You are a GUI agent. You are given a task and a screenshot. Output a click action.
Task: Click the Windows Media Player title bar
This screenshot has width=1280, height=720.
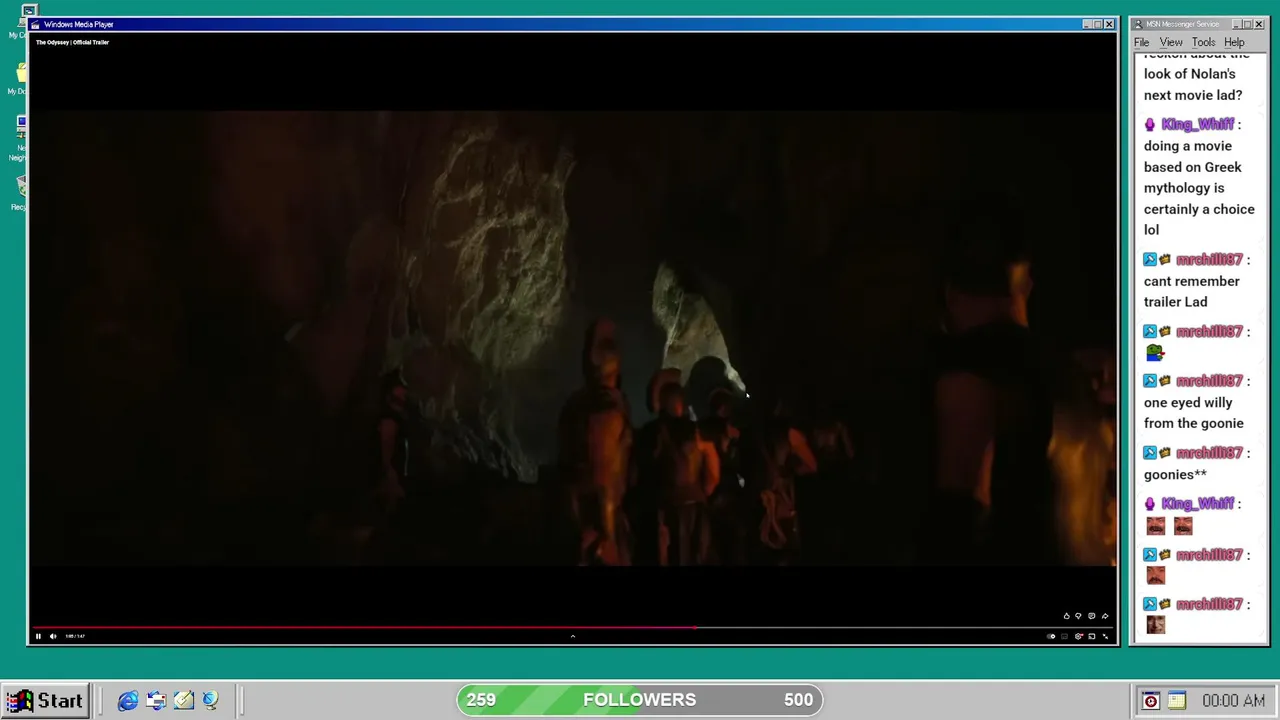click(572, 24)
